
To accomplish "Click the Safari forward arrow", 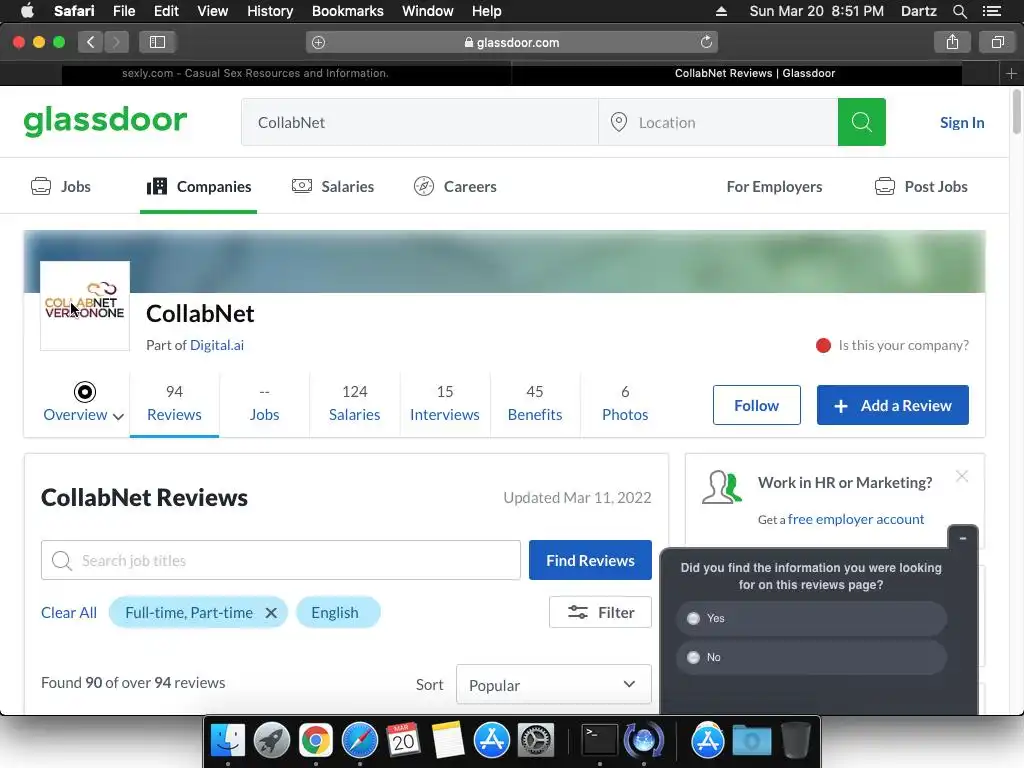I will click(x=116, y=42).
